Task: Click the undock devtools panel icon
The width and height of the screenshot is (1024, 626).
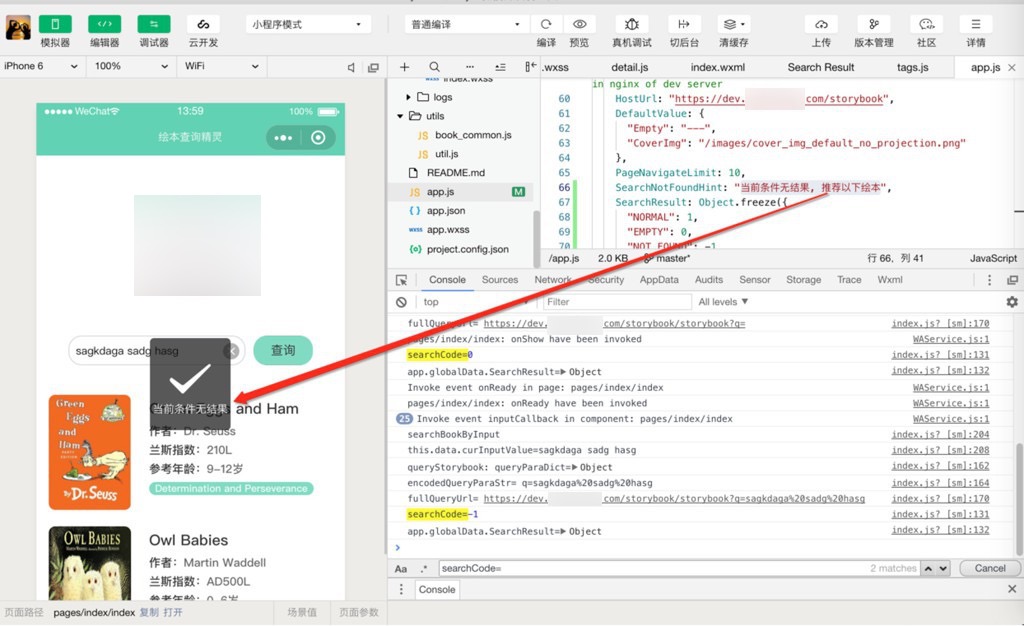Action: click(1012, 280)
